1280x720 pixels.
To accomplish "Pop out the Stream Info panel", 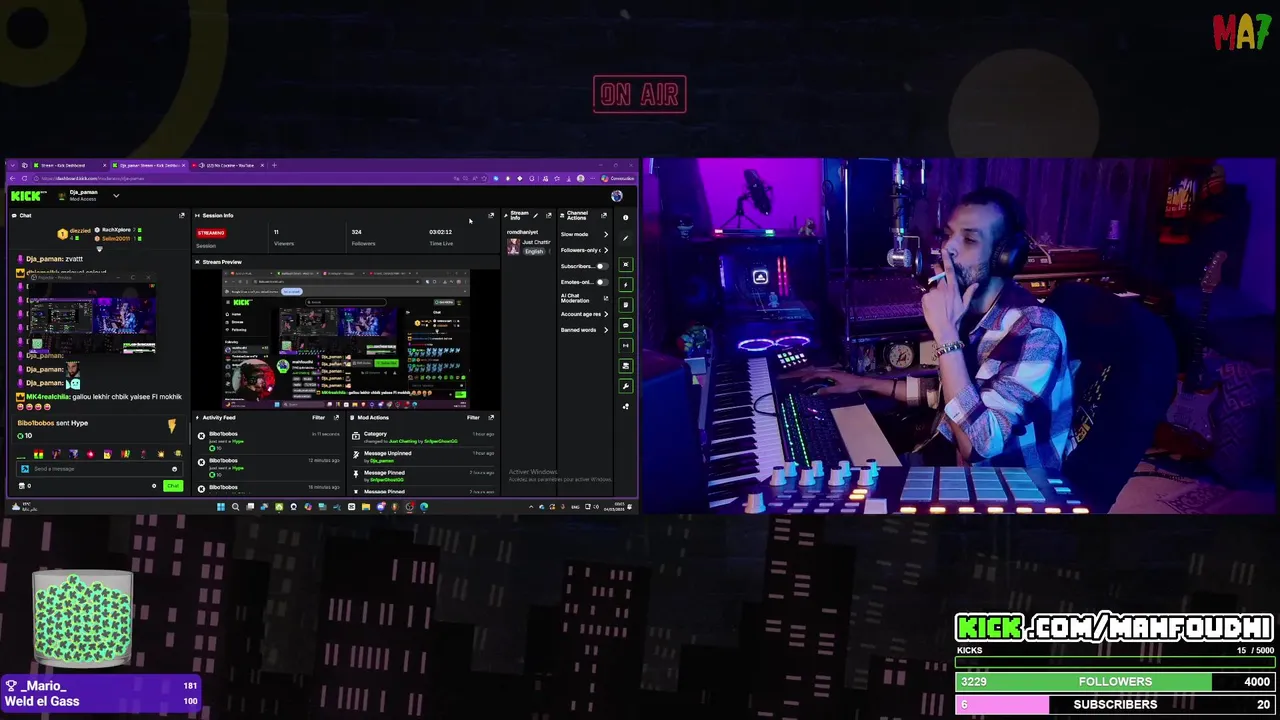I will [548, 215].
